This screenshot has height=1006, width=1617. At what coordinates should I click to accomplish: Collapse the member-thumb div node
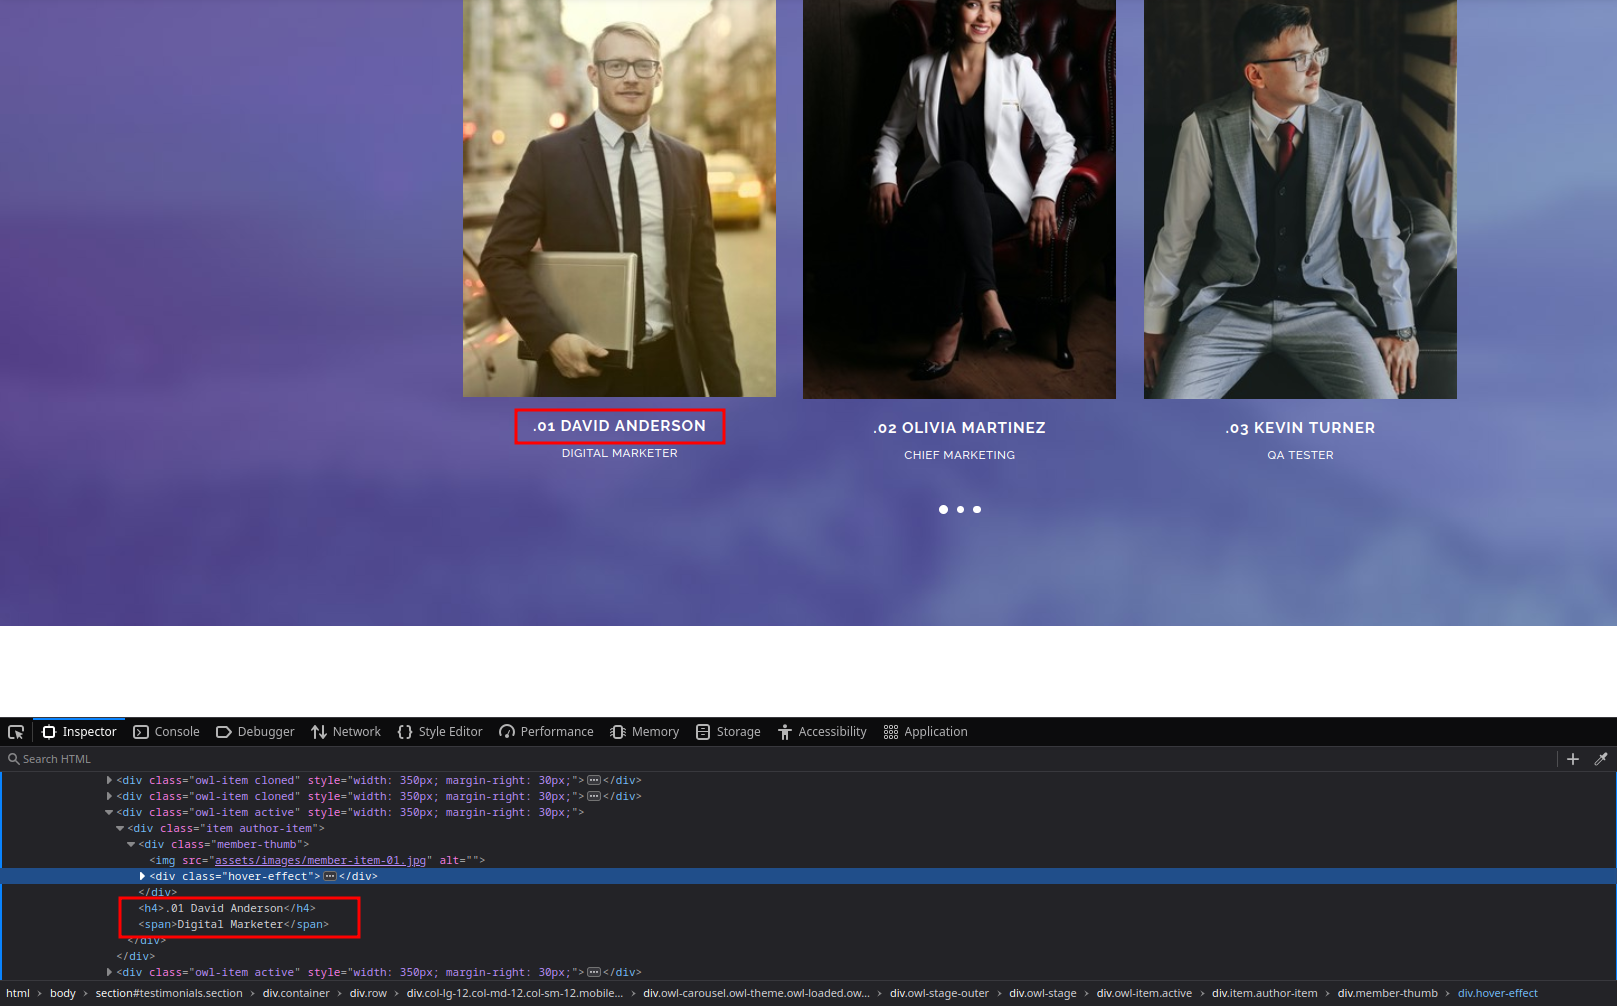point(131,844)
